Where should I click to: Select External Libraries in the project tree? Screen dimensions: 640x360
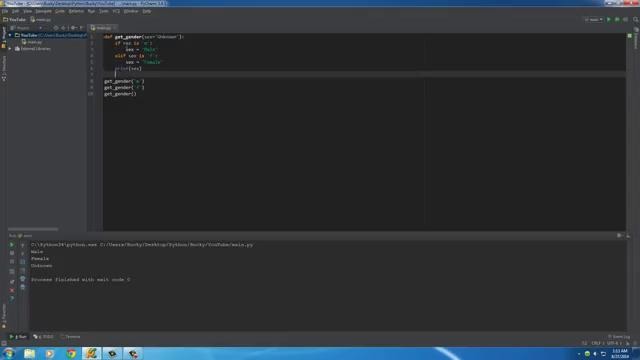click(x=33, y=49)
